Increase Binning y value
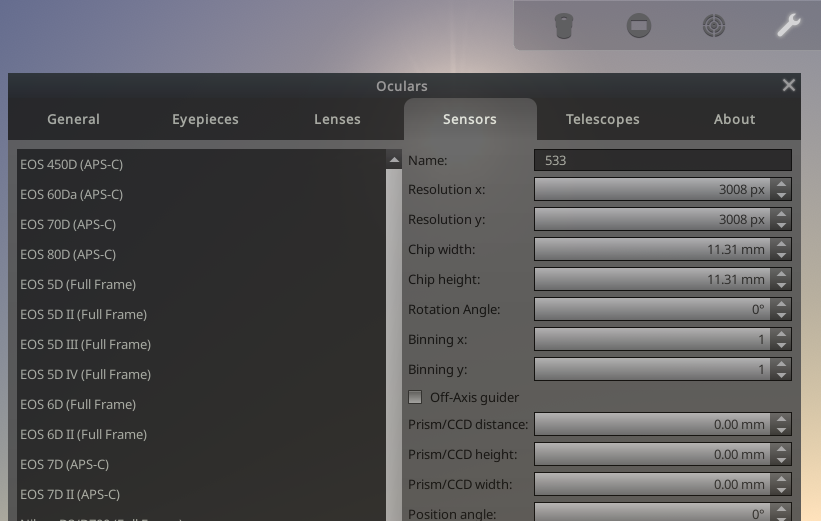This screenshot has width=821, height=521. coord(781,364)
